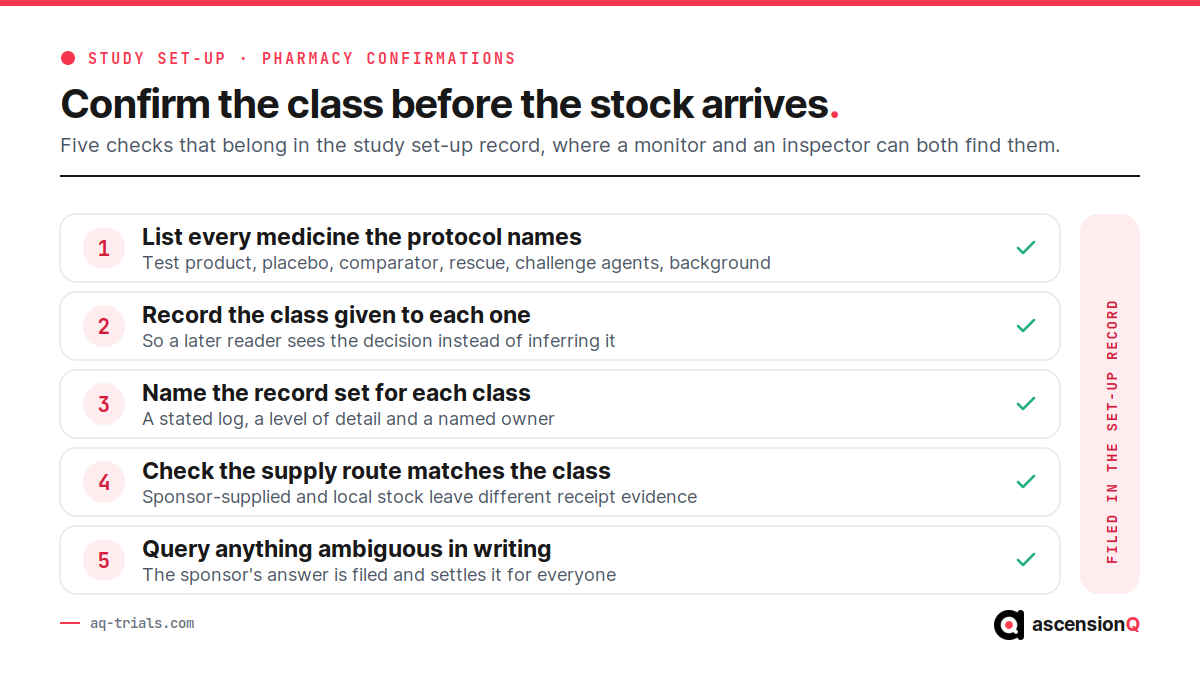Image resolution: width=1200 pixels, height=675 pixels.
Task: Toggle checkmark for Record the class
Action: coord(1025,326)
